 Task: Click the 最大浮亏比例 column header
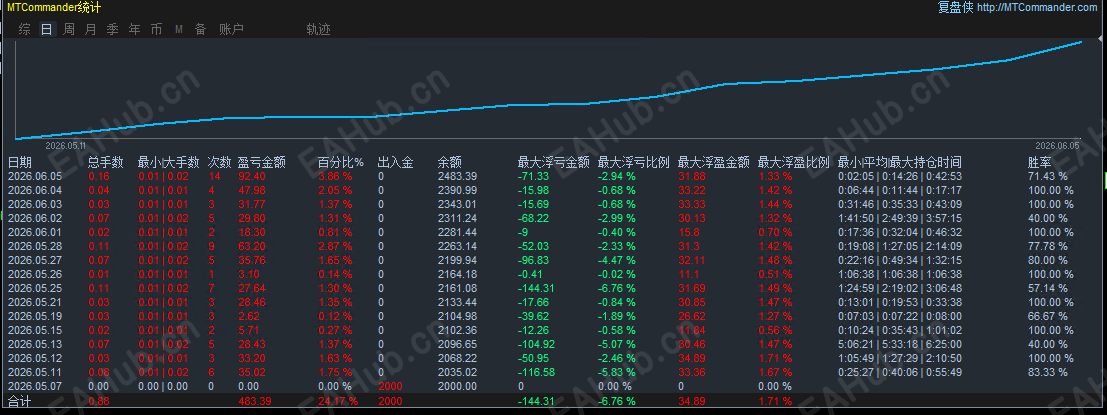[634, 163]
